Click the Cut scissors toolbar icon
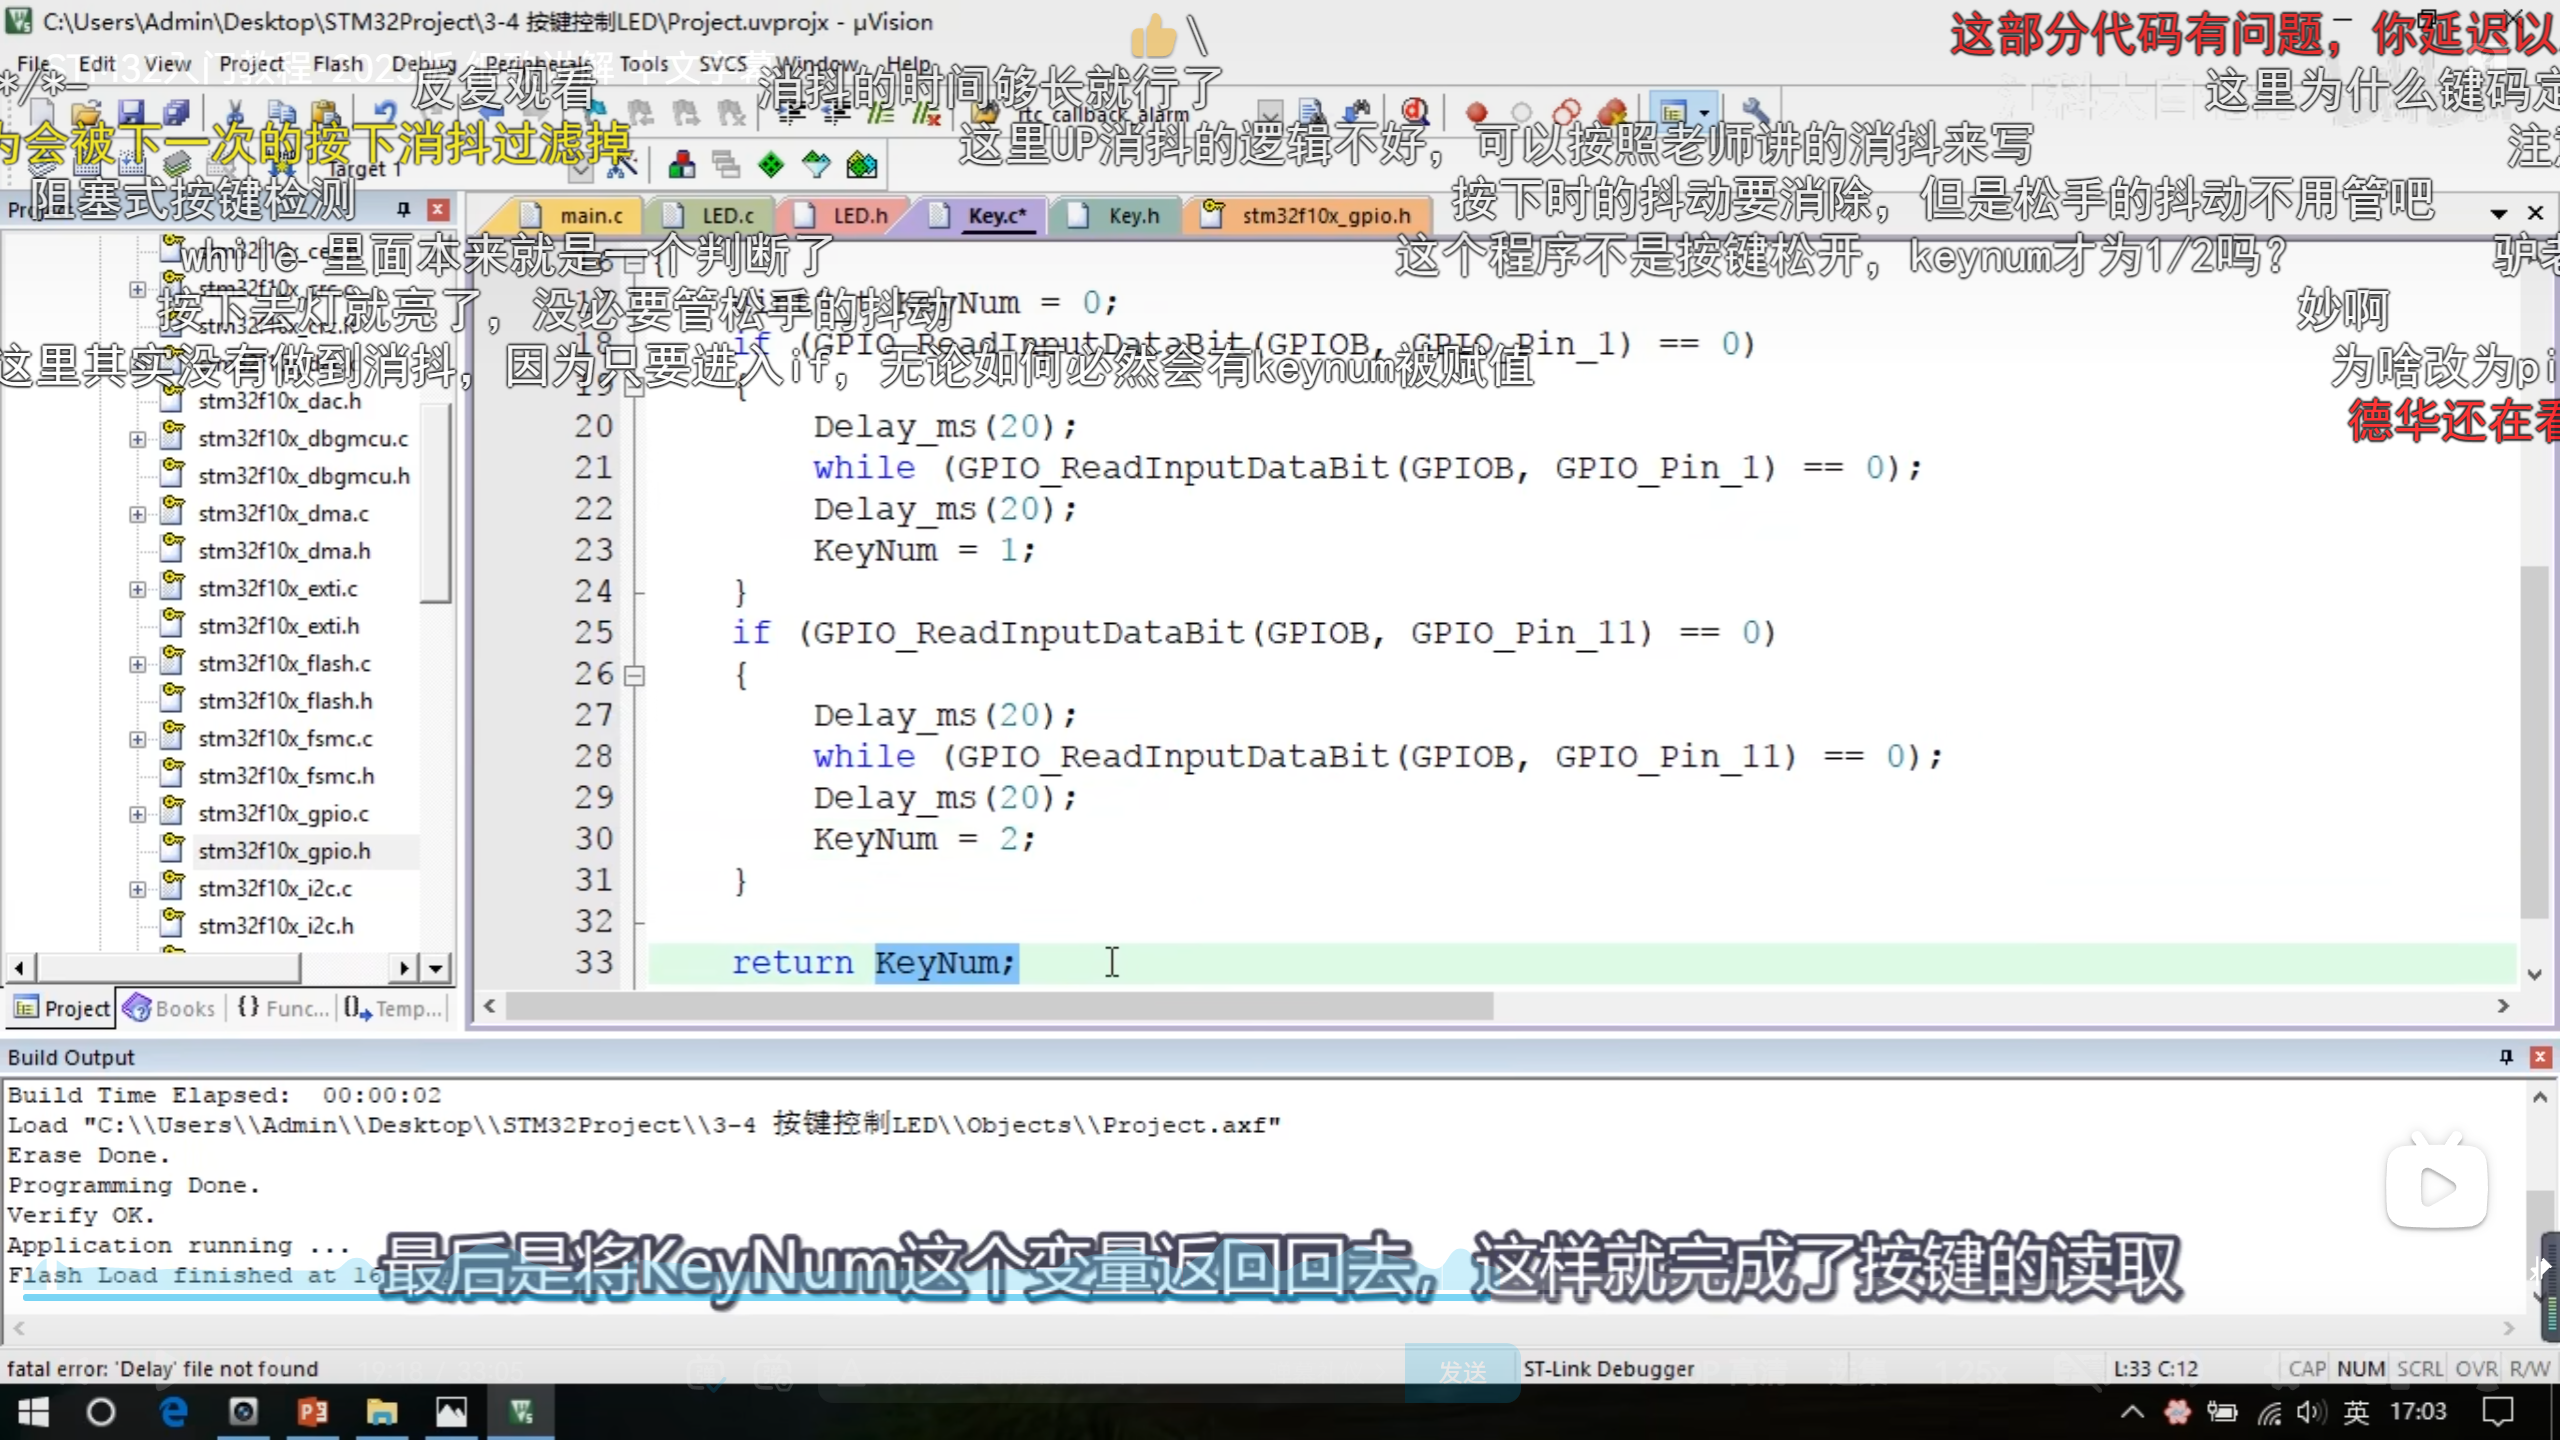This screenshot has height=1440, width=2560. pyautogui.click(x=235, y=112)
